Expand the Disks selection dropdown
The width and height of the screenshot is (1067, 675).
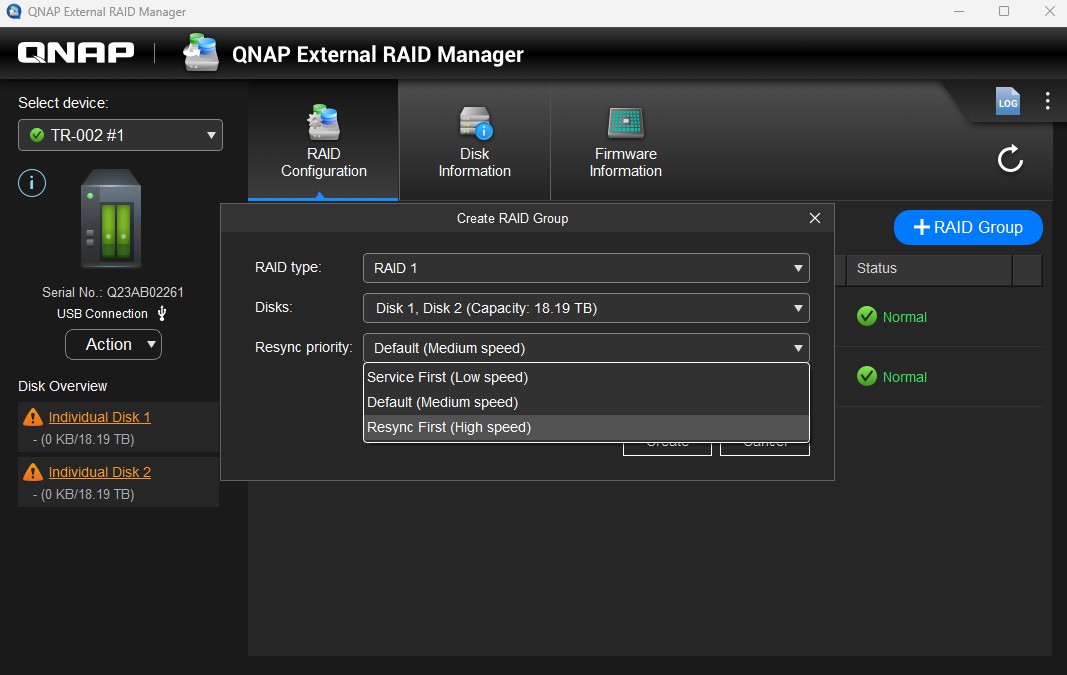coord(585,308)
